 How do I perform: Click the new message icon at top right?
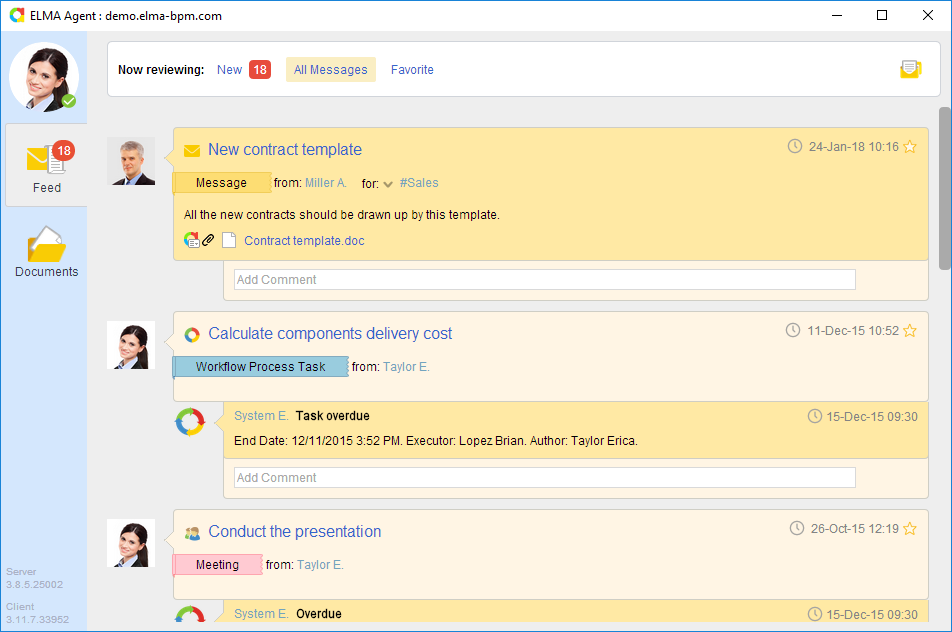click(909, 69)
